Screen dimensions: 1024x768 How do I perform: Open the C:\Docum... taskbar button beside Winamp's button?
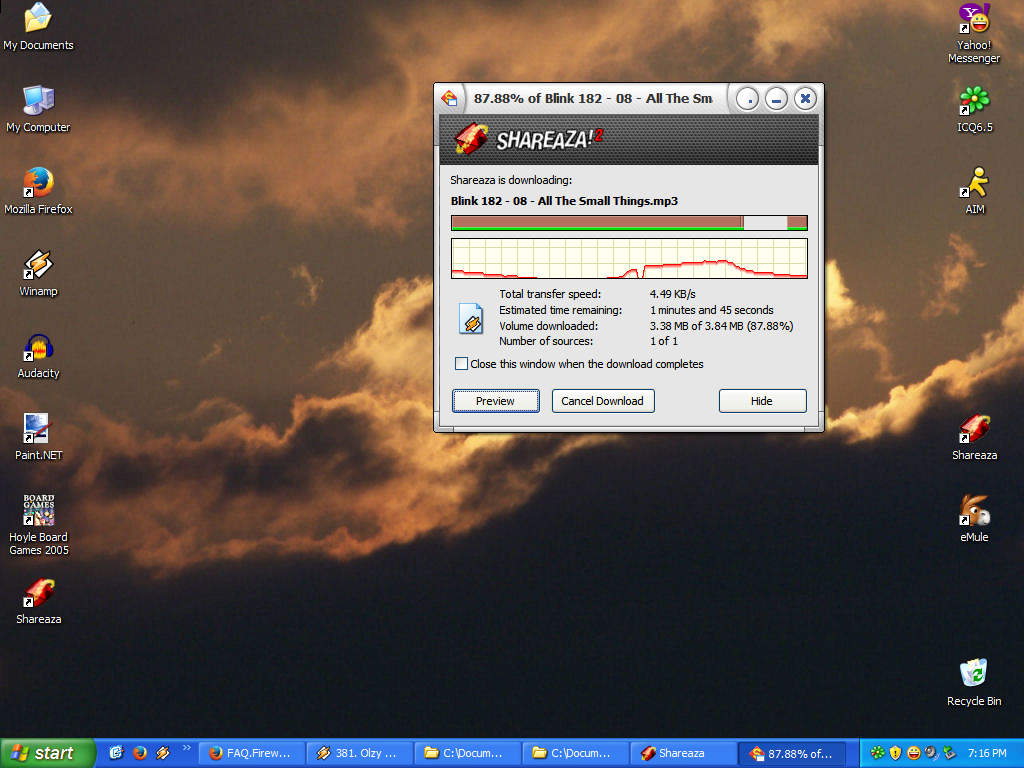[x=468, y=753]
